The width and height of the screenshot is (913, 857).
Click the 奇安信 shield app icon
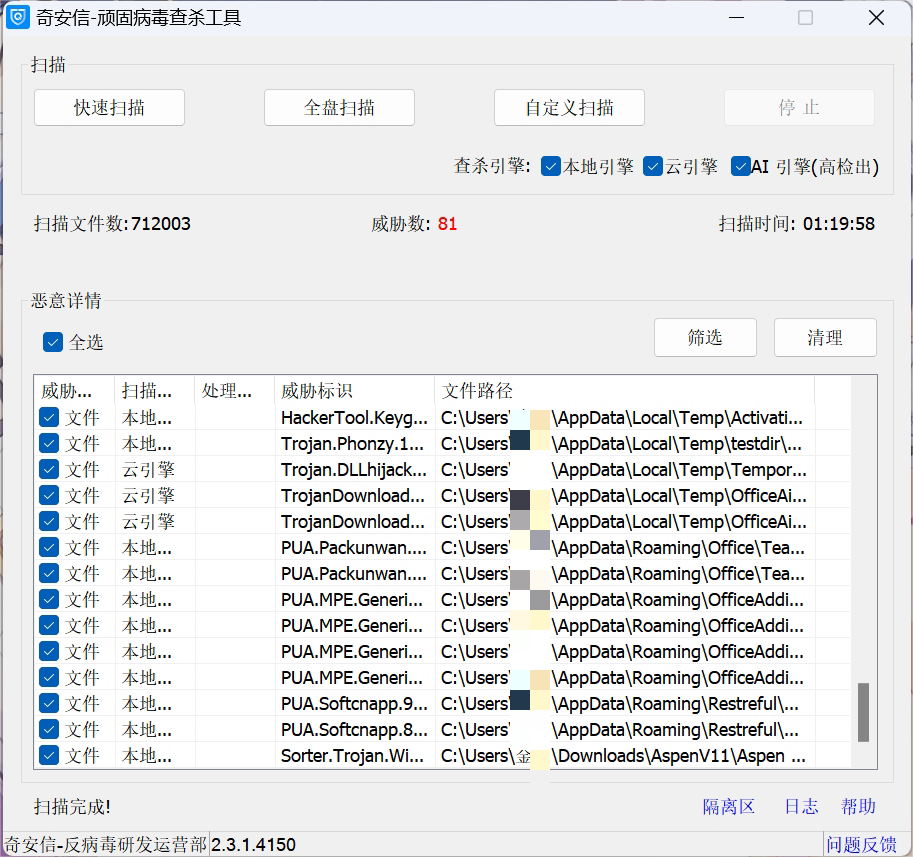tap(17, 17)
